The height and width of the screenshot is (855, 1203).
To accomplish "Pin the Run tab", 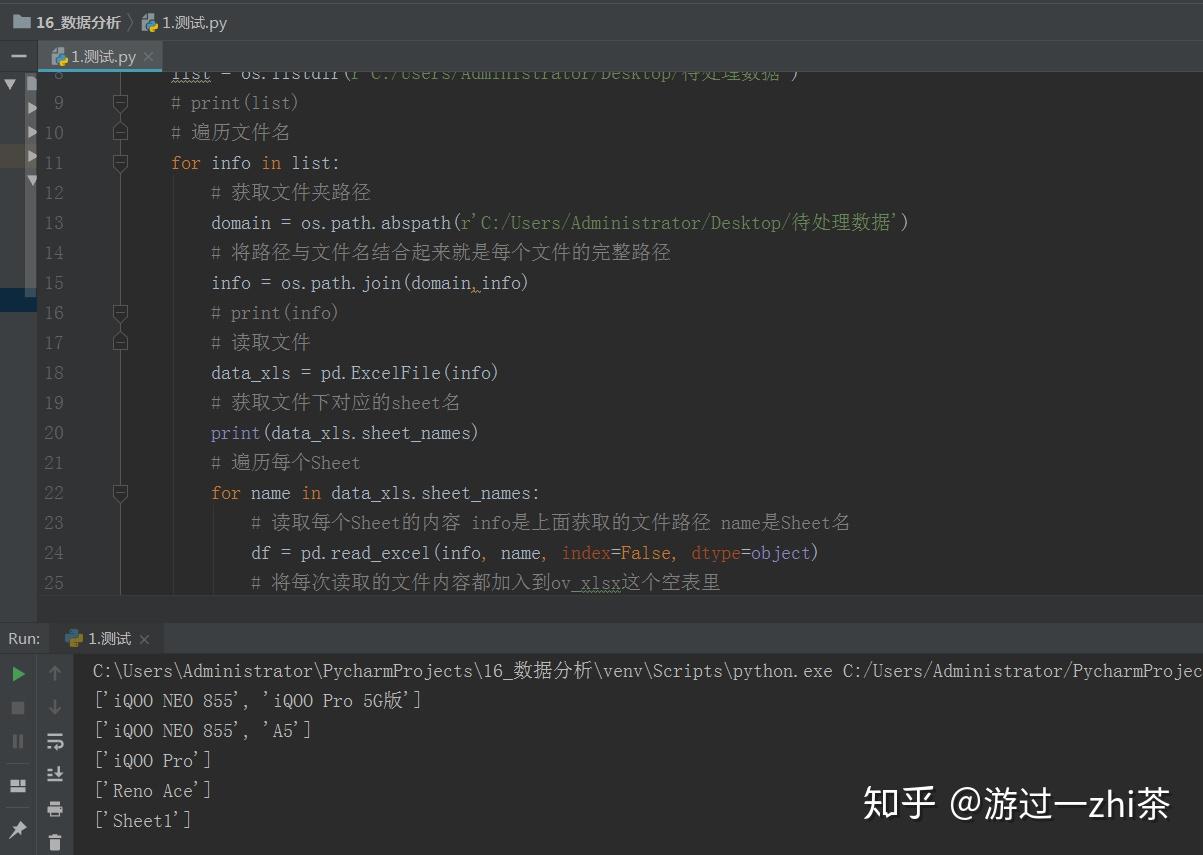I will (18, 830).
